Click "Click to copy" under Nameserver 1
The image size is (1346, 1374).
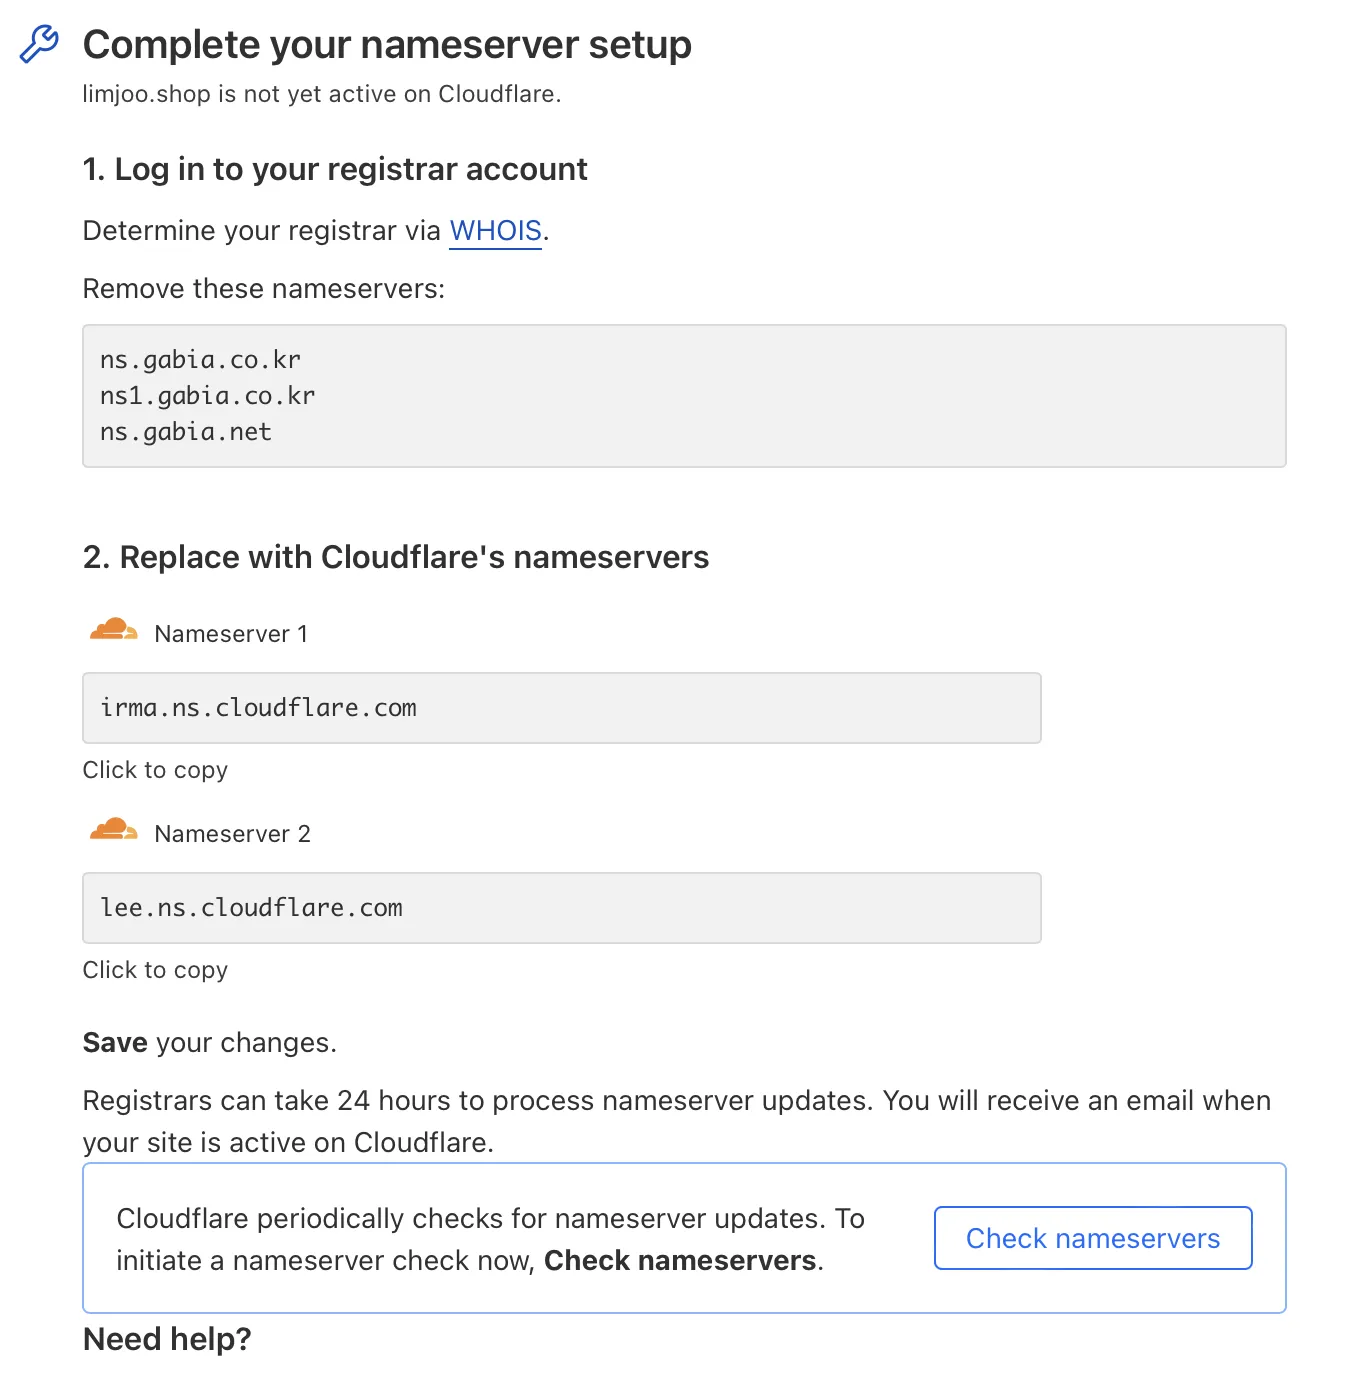(x=155, y=770)
